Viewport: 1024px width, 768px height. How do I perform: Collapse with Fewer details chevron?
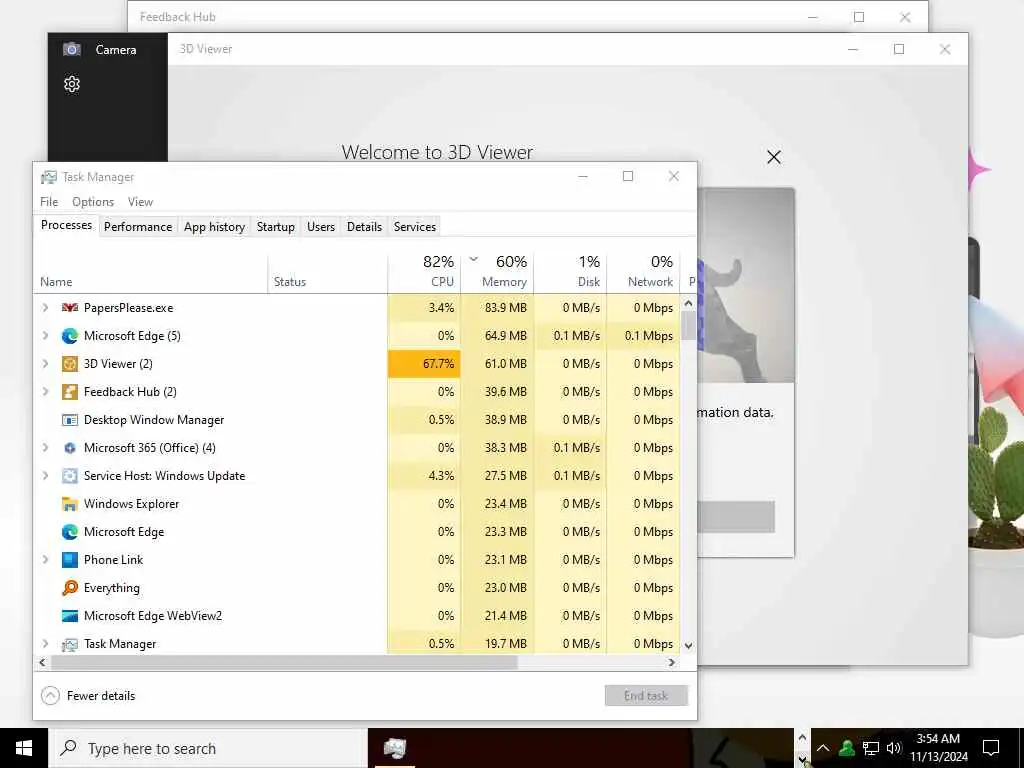pos(50,696)
